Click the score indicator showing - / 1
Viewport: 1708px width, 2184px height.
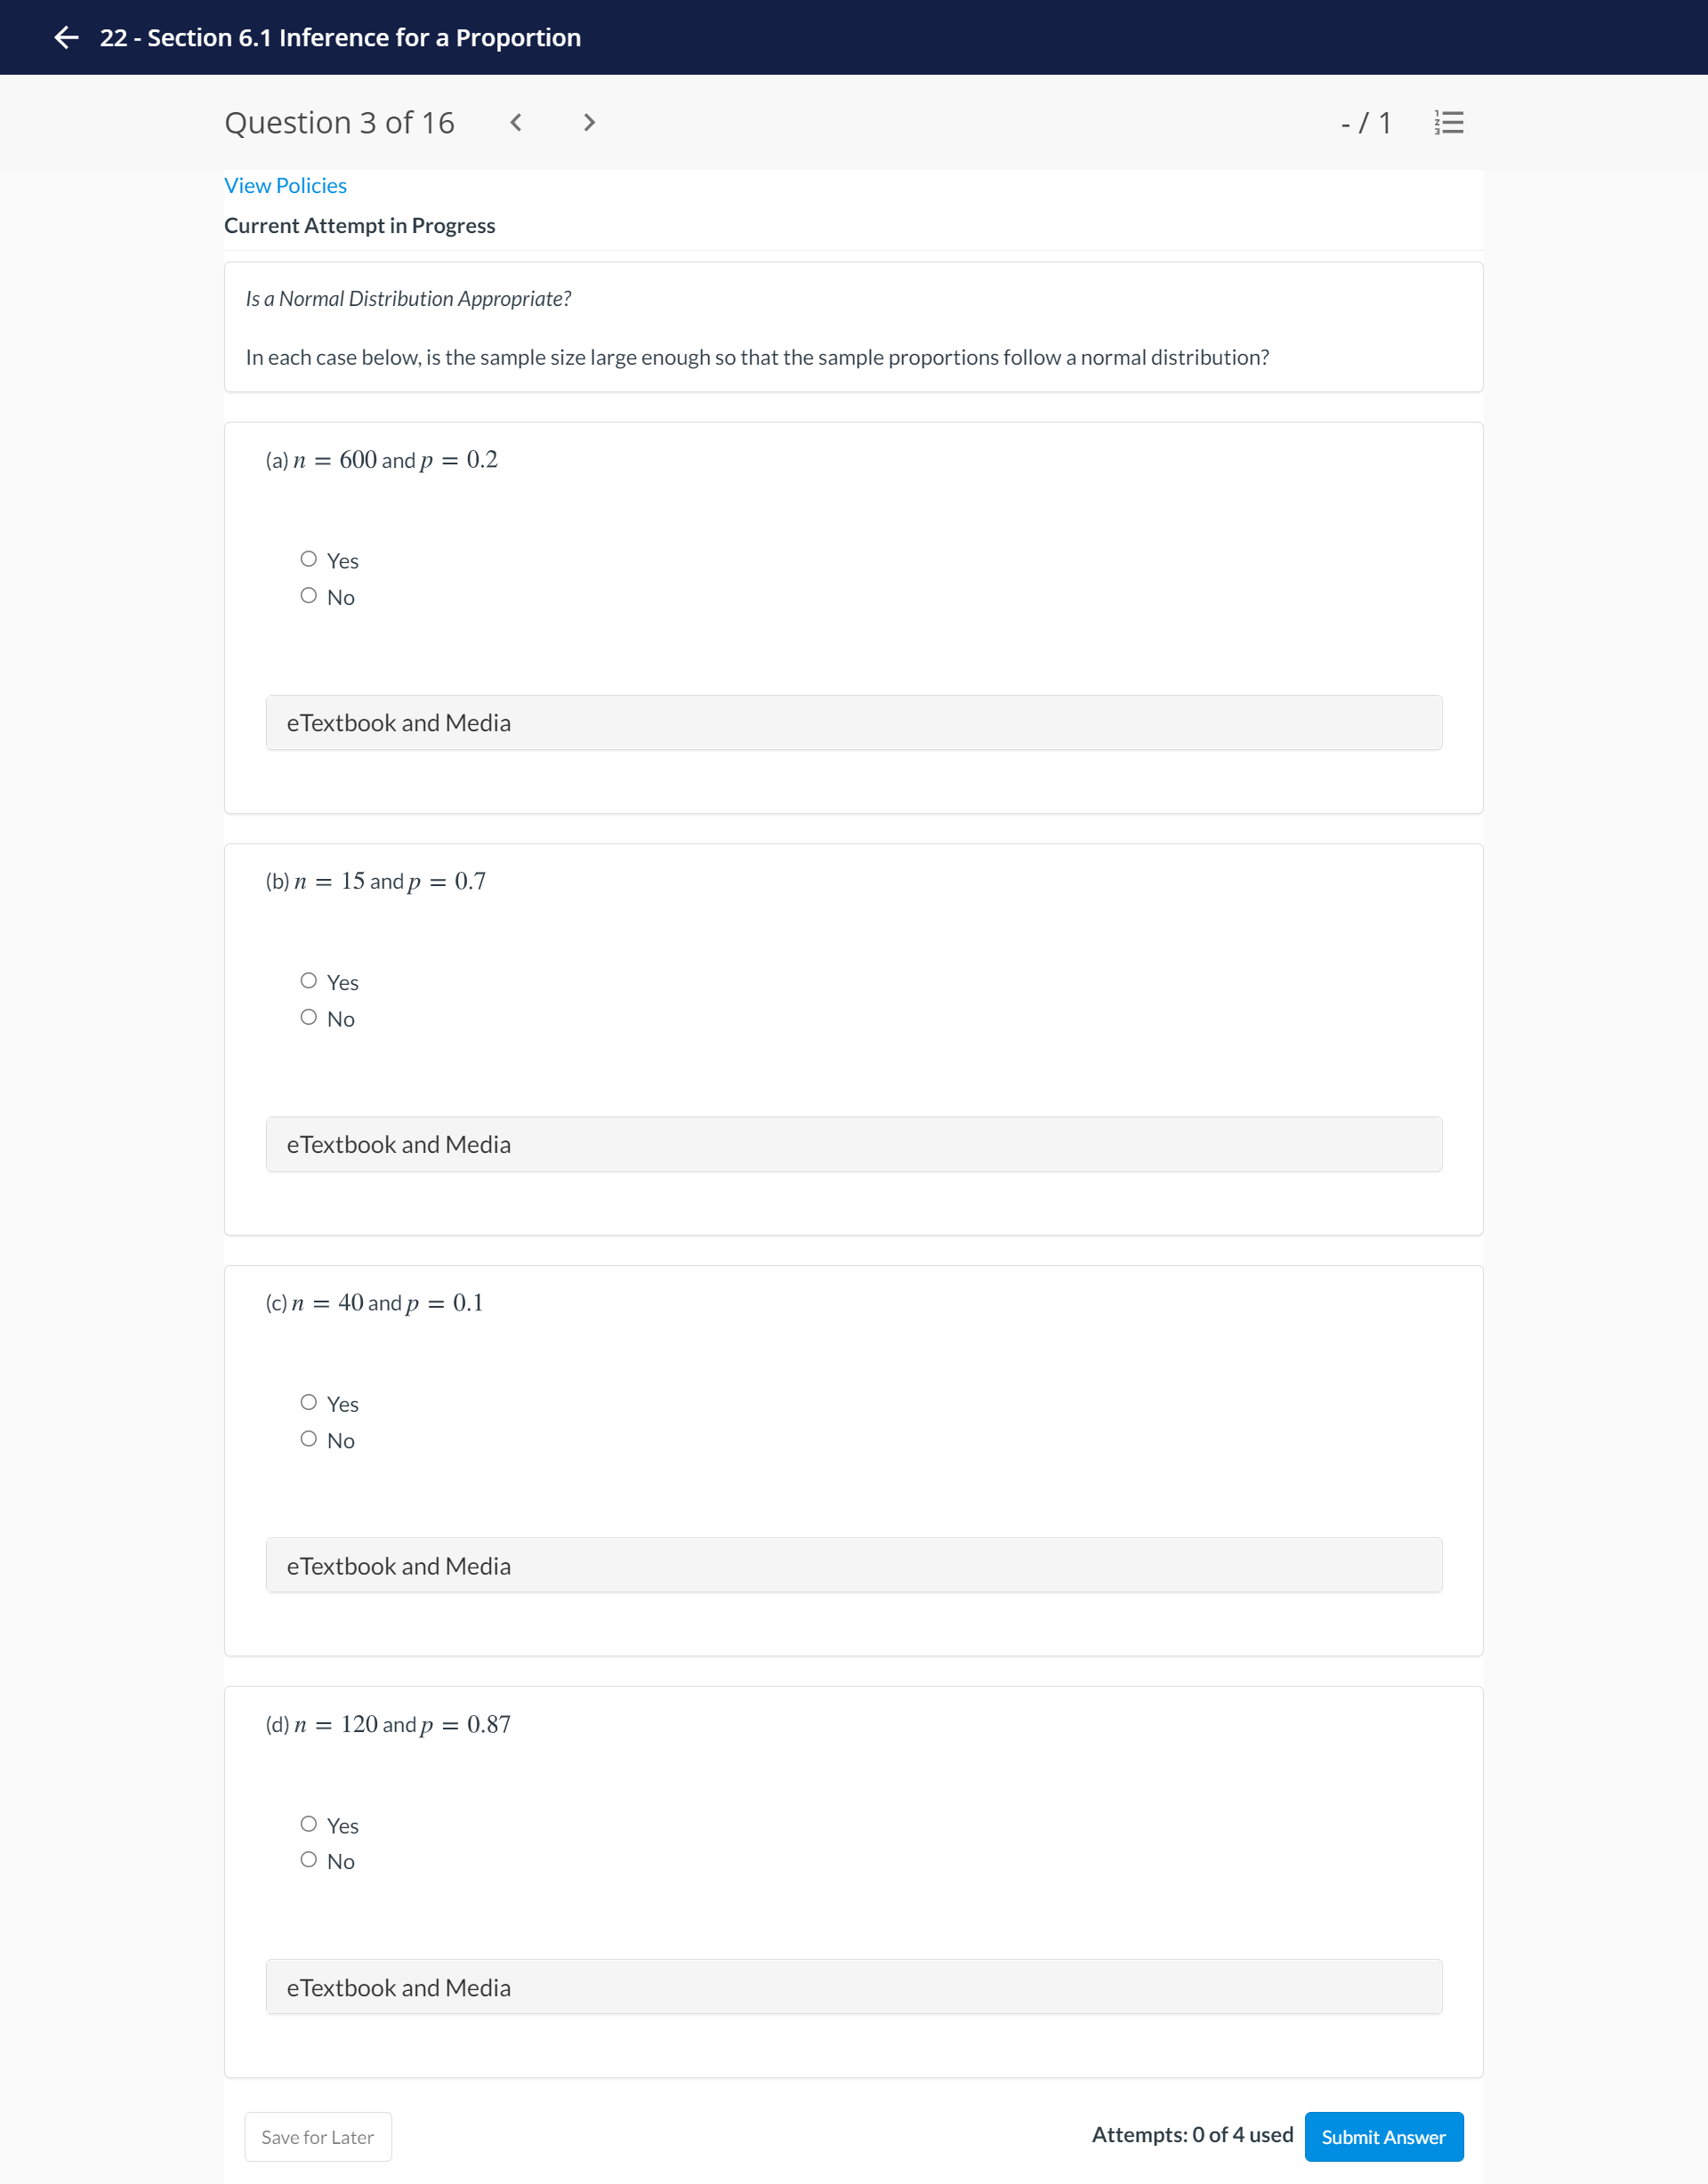pos(1367,122)
